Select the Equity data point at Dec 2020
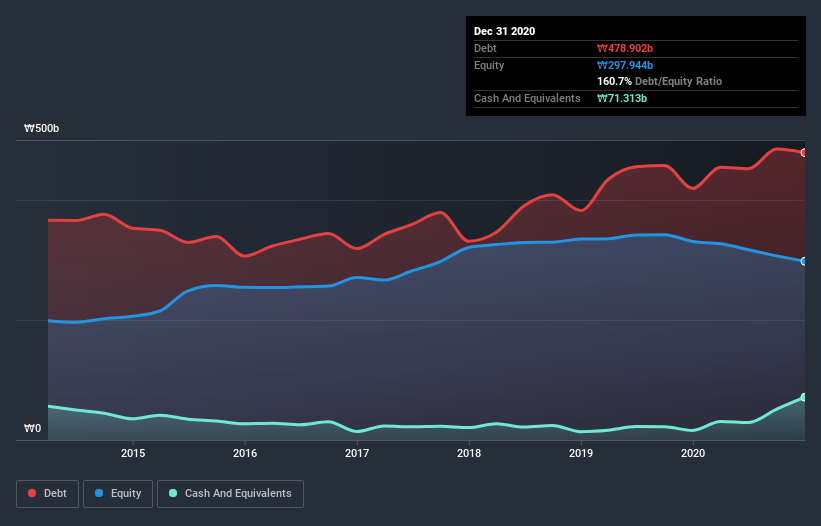The image size is (821, 526). click(804, 261)
